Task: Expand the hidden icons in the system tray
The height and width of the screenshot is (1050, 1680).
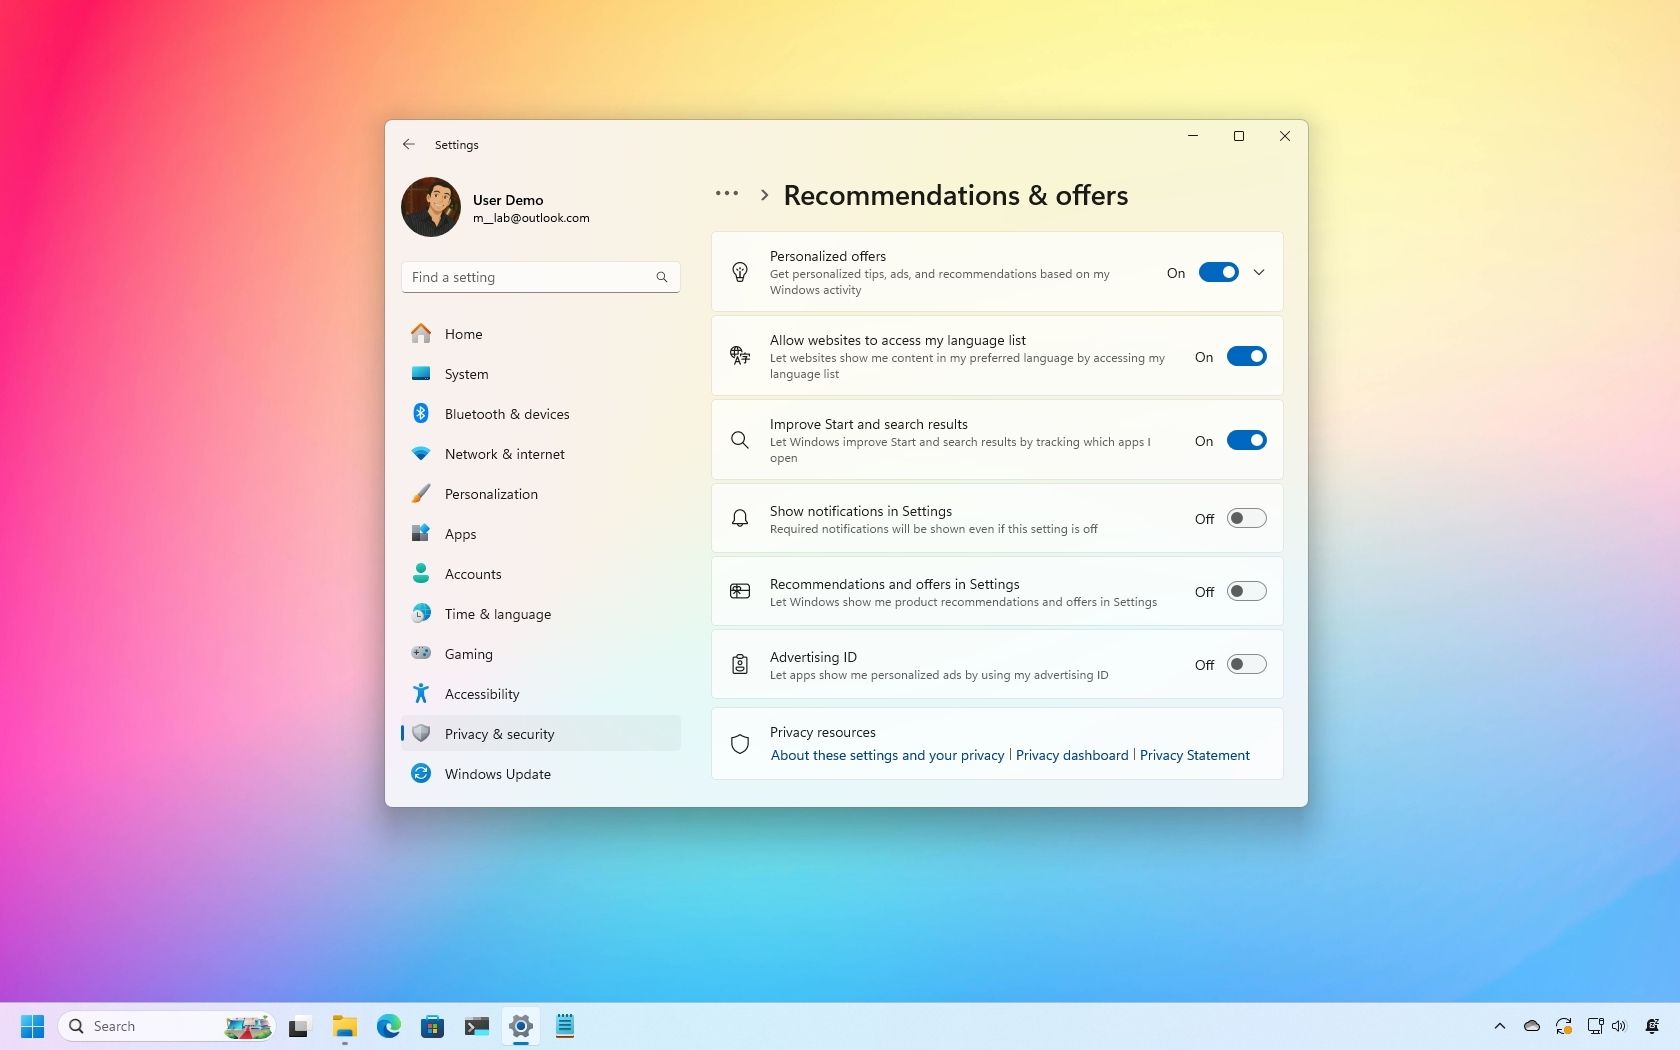Action: (1500, 1026)
